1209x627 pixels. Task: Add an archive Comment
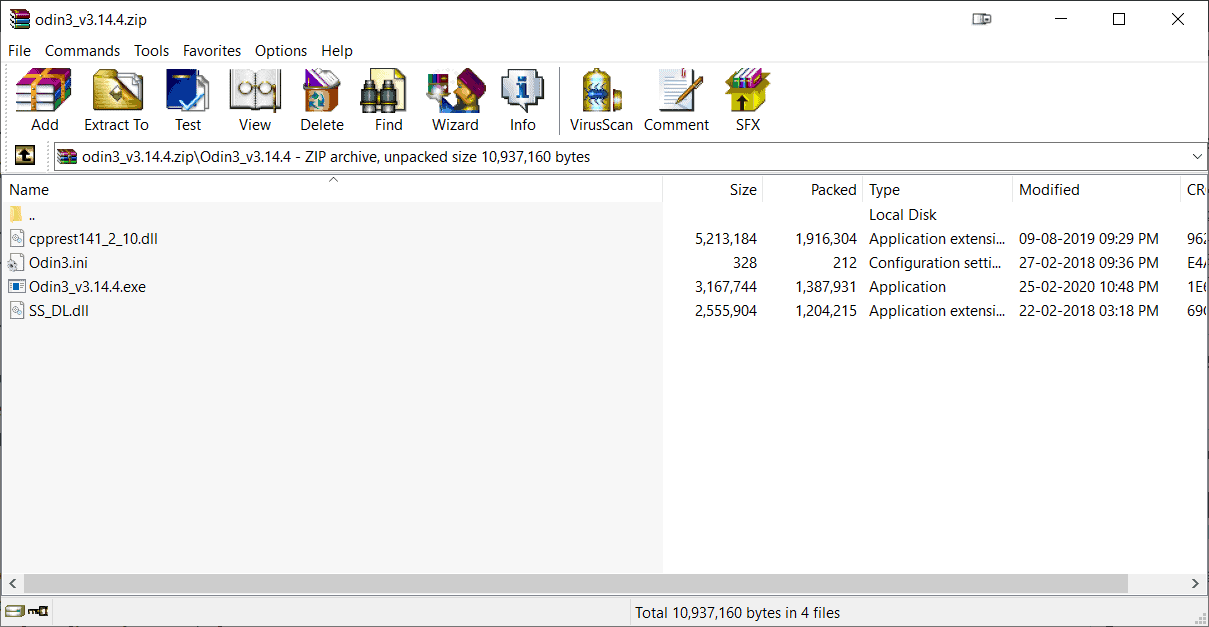tap(677, 101)
